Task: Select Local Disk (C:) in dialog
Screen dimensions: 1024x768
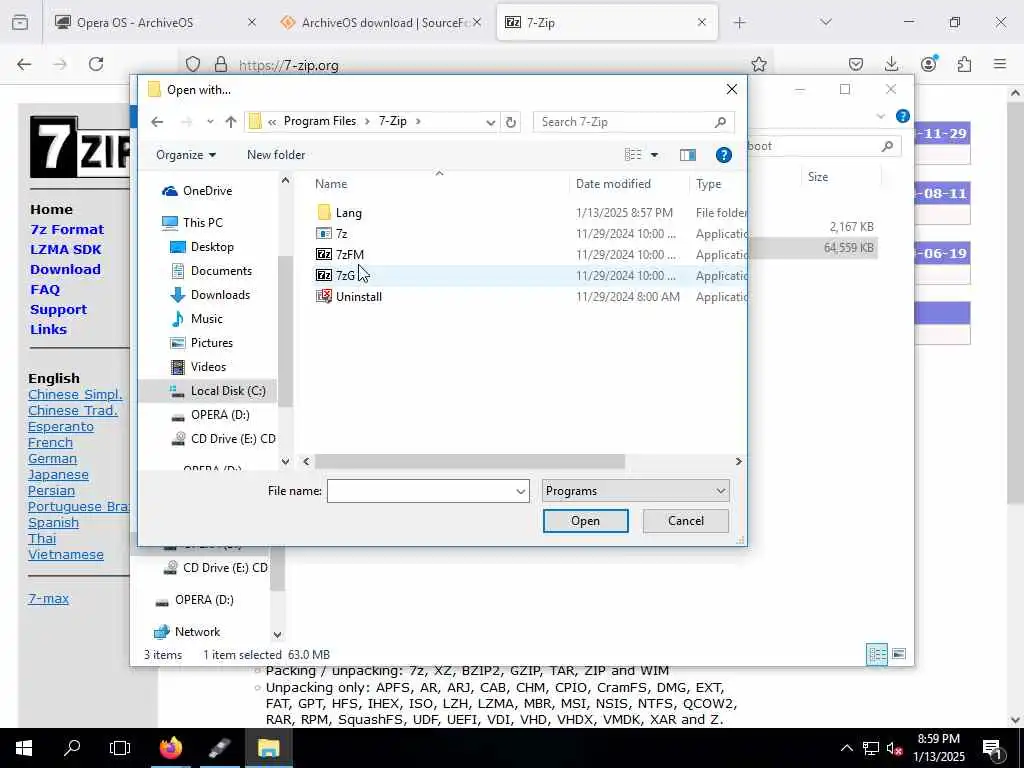Action: (217, 391)
